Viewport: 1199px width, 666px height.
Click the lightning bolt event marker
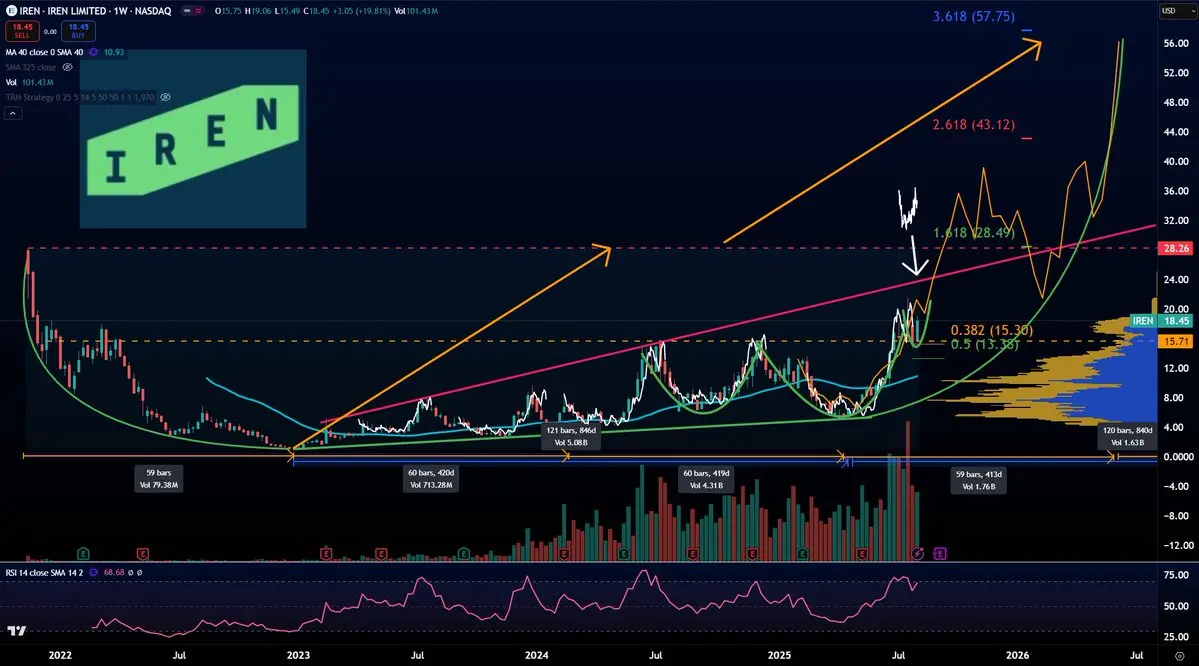click(x=918, y=553)
